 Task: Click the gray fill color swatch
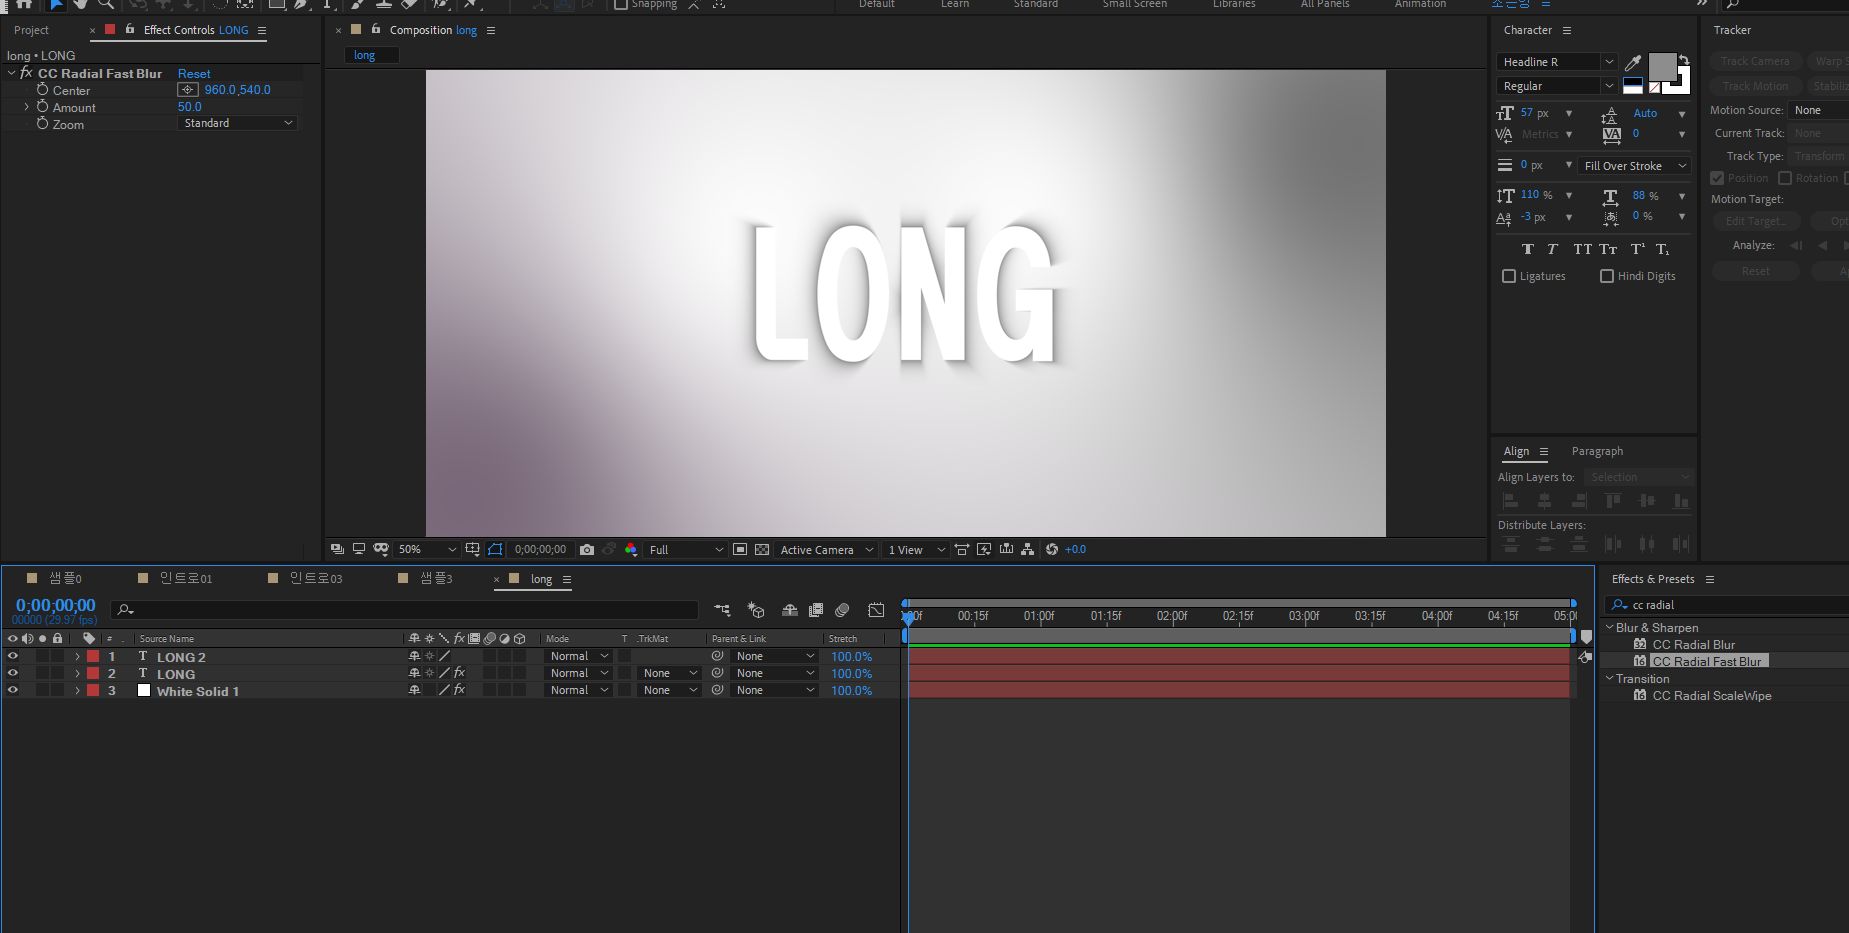click(x=1662, y=67)
